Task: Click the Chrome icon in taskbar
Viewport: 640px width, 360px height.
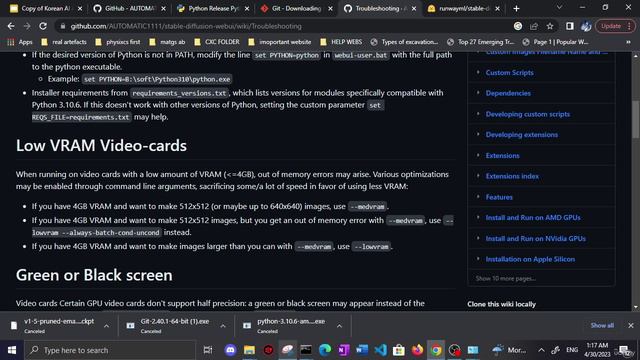Action: (436, 350)
